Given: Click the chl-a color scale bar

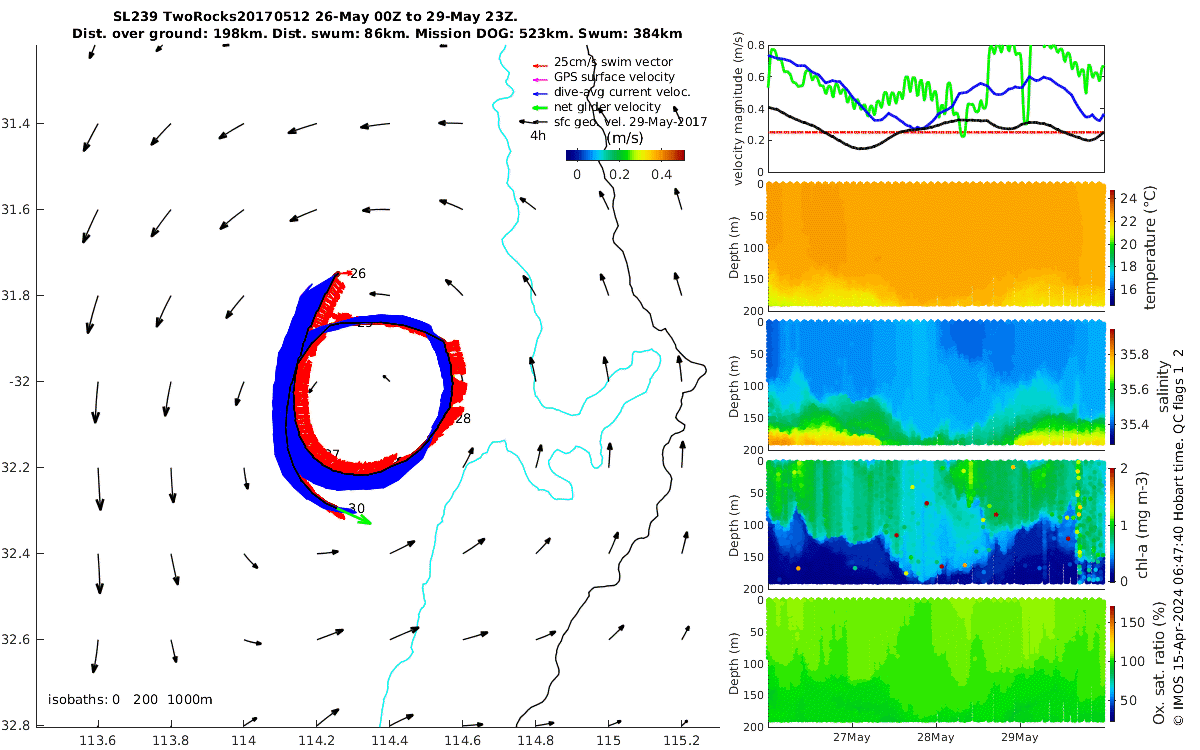Looking at the screenshot, I should [x=1112, y=525].
